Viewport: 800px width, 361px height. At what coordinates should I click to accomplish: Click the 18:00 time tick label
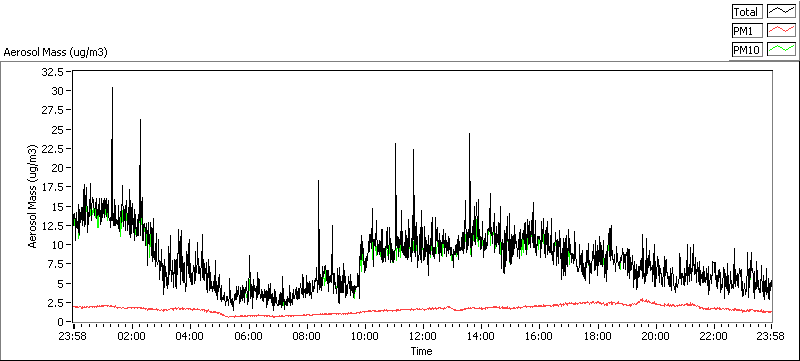coord(597,337)
